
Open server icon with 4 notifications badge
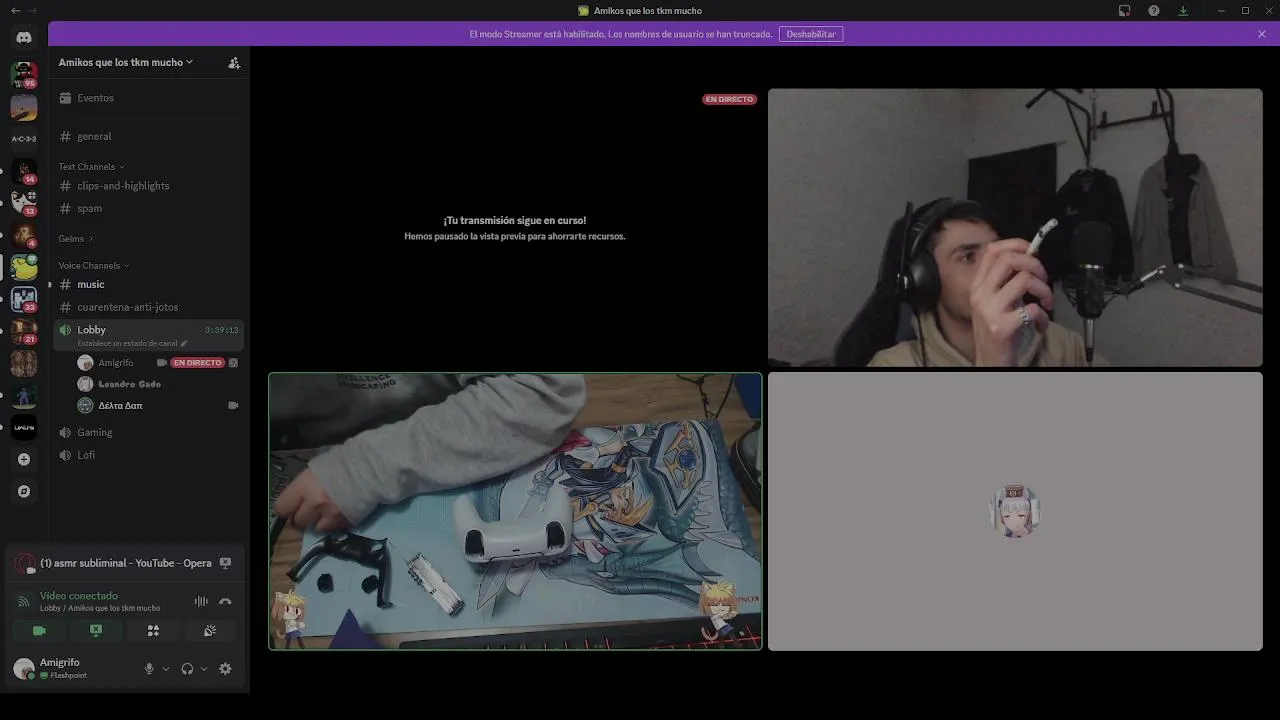[x=24, y=235]
